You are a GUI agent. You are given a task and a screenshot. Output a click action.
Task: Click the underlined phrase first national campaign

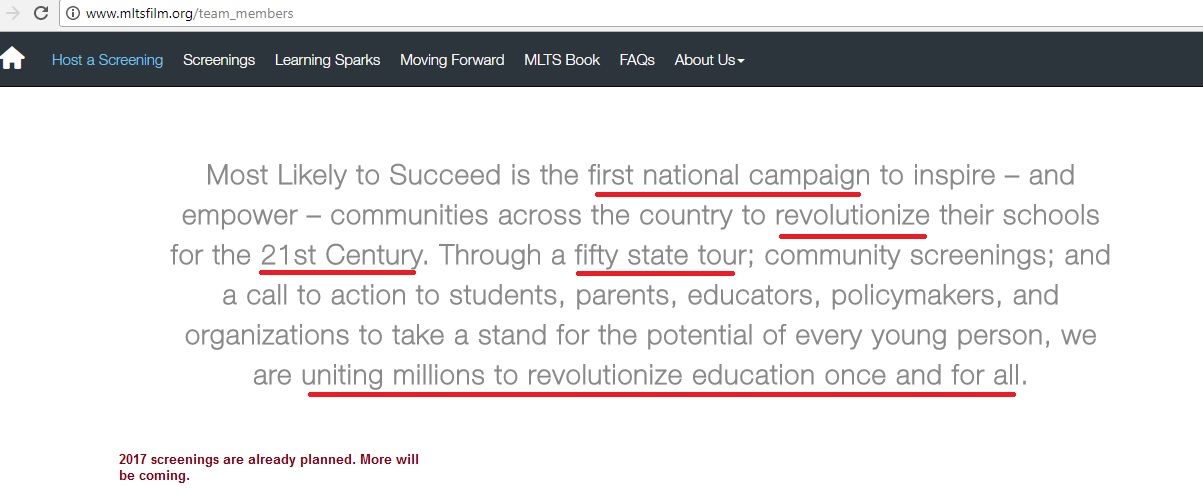tap(729, 176)
